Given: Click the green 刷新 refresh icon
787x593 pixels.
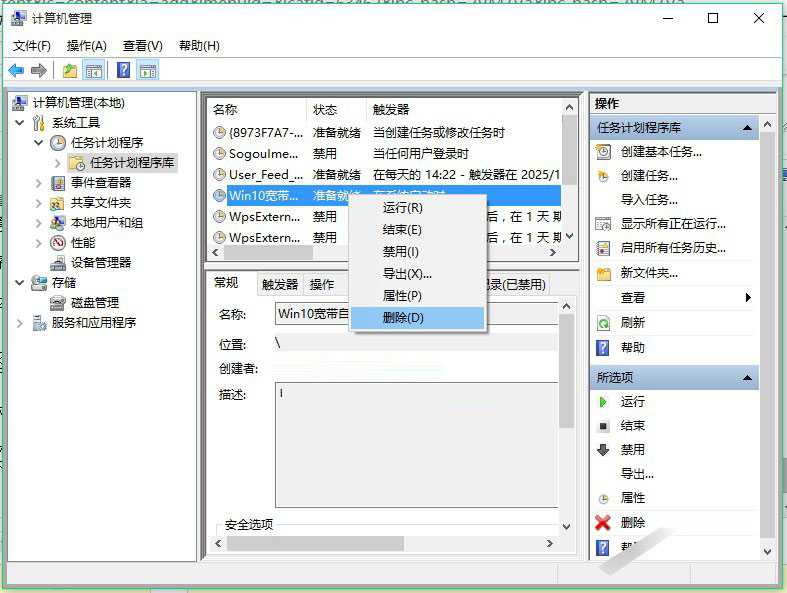Looking at the screenshot, I should click(x=603, y=323).
